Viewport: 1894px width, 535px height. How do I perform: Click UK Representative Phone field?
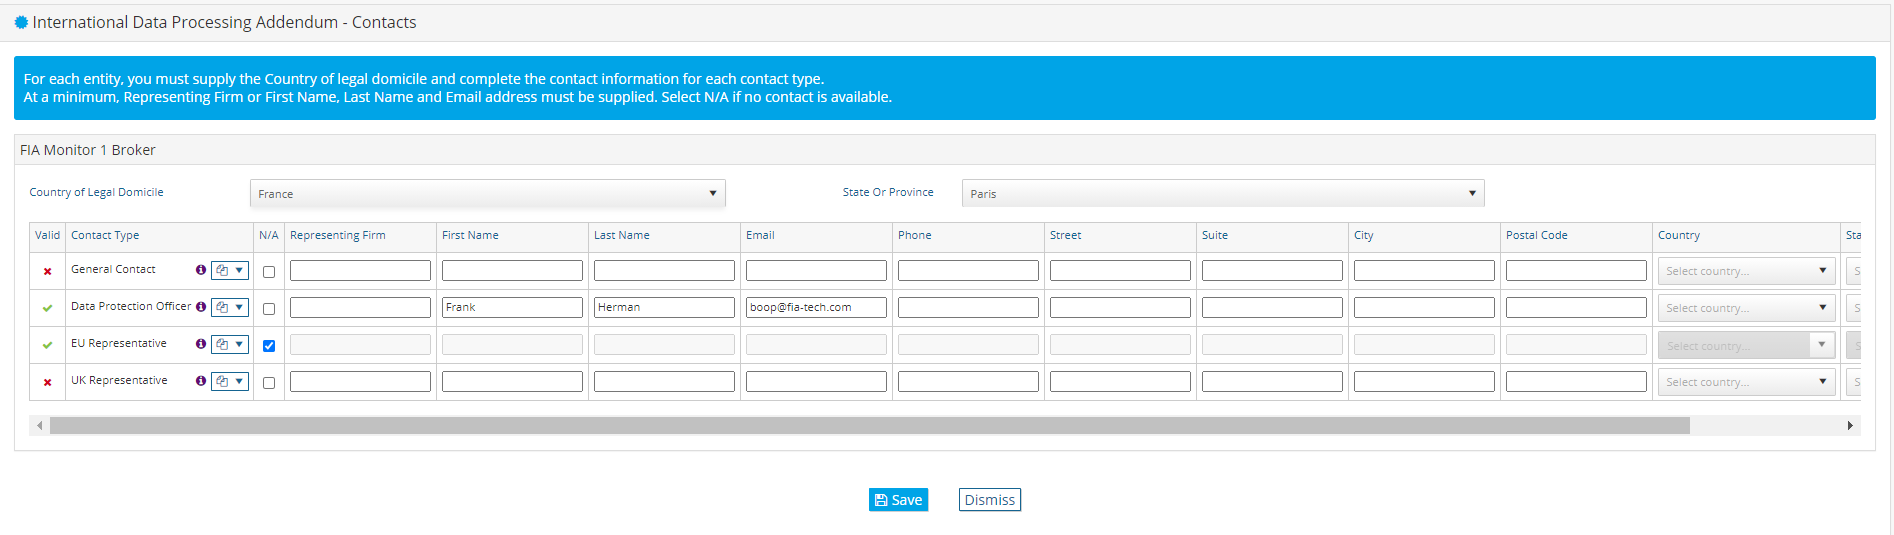point(968,381)
